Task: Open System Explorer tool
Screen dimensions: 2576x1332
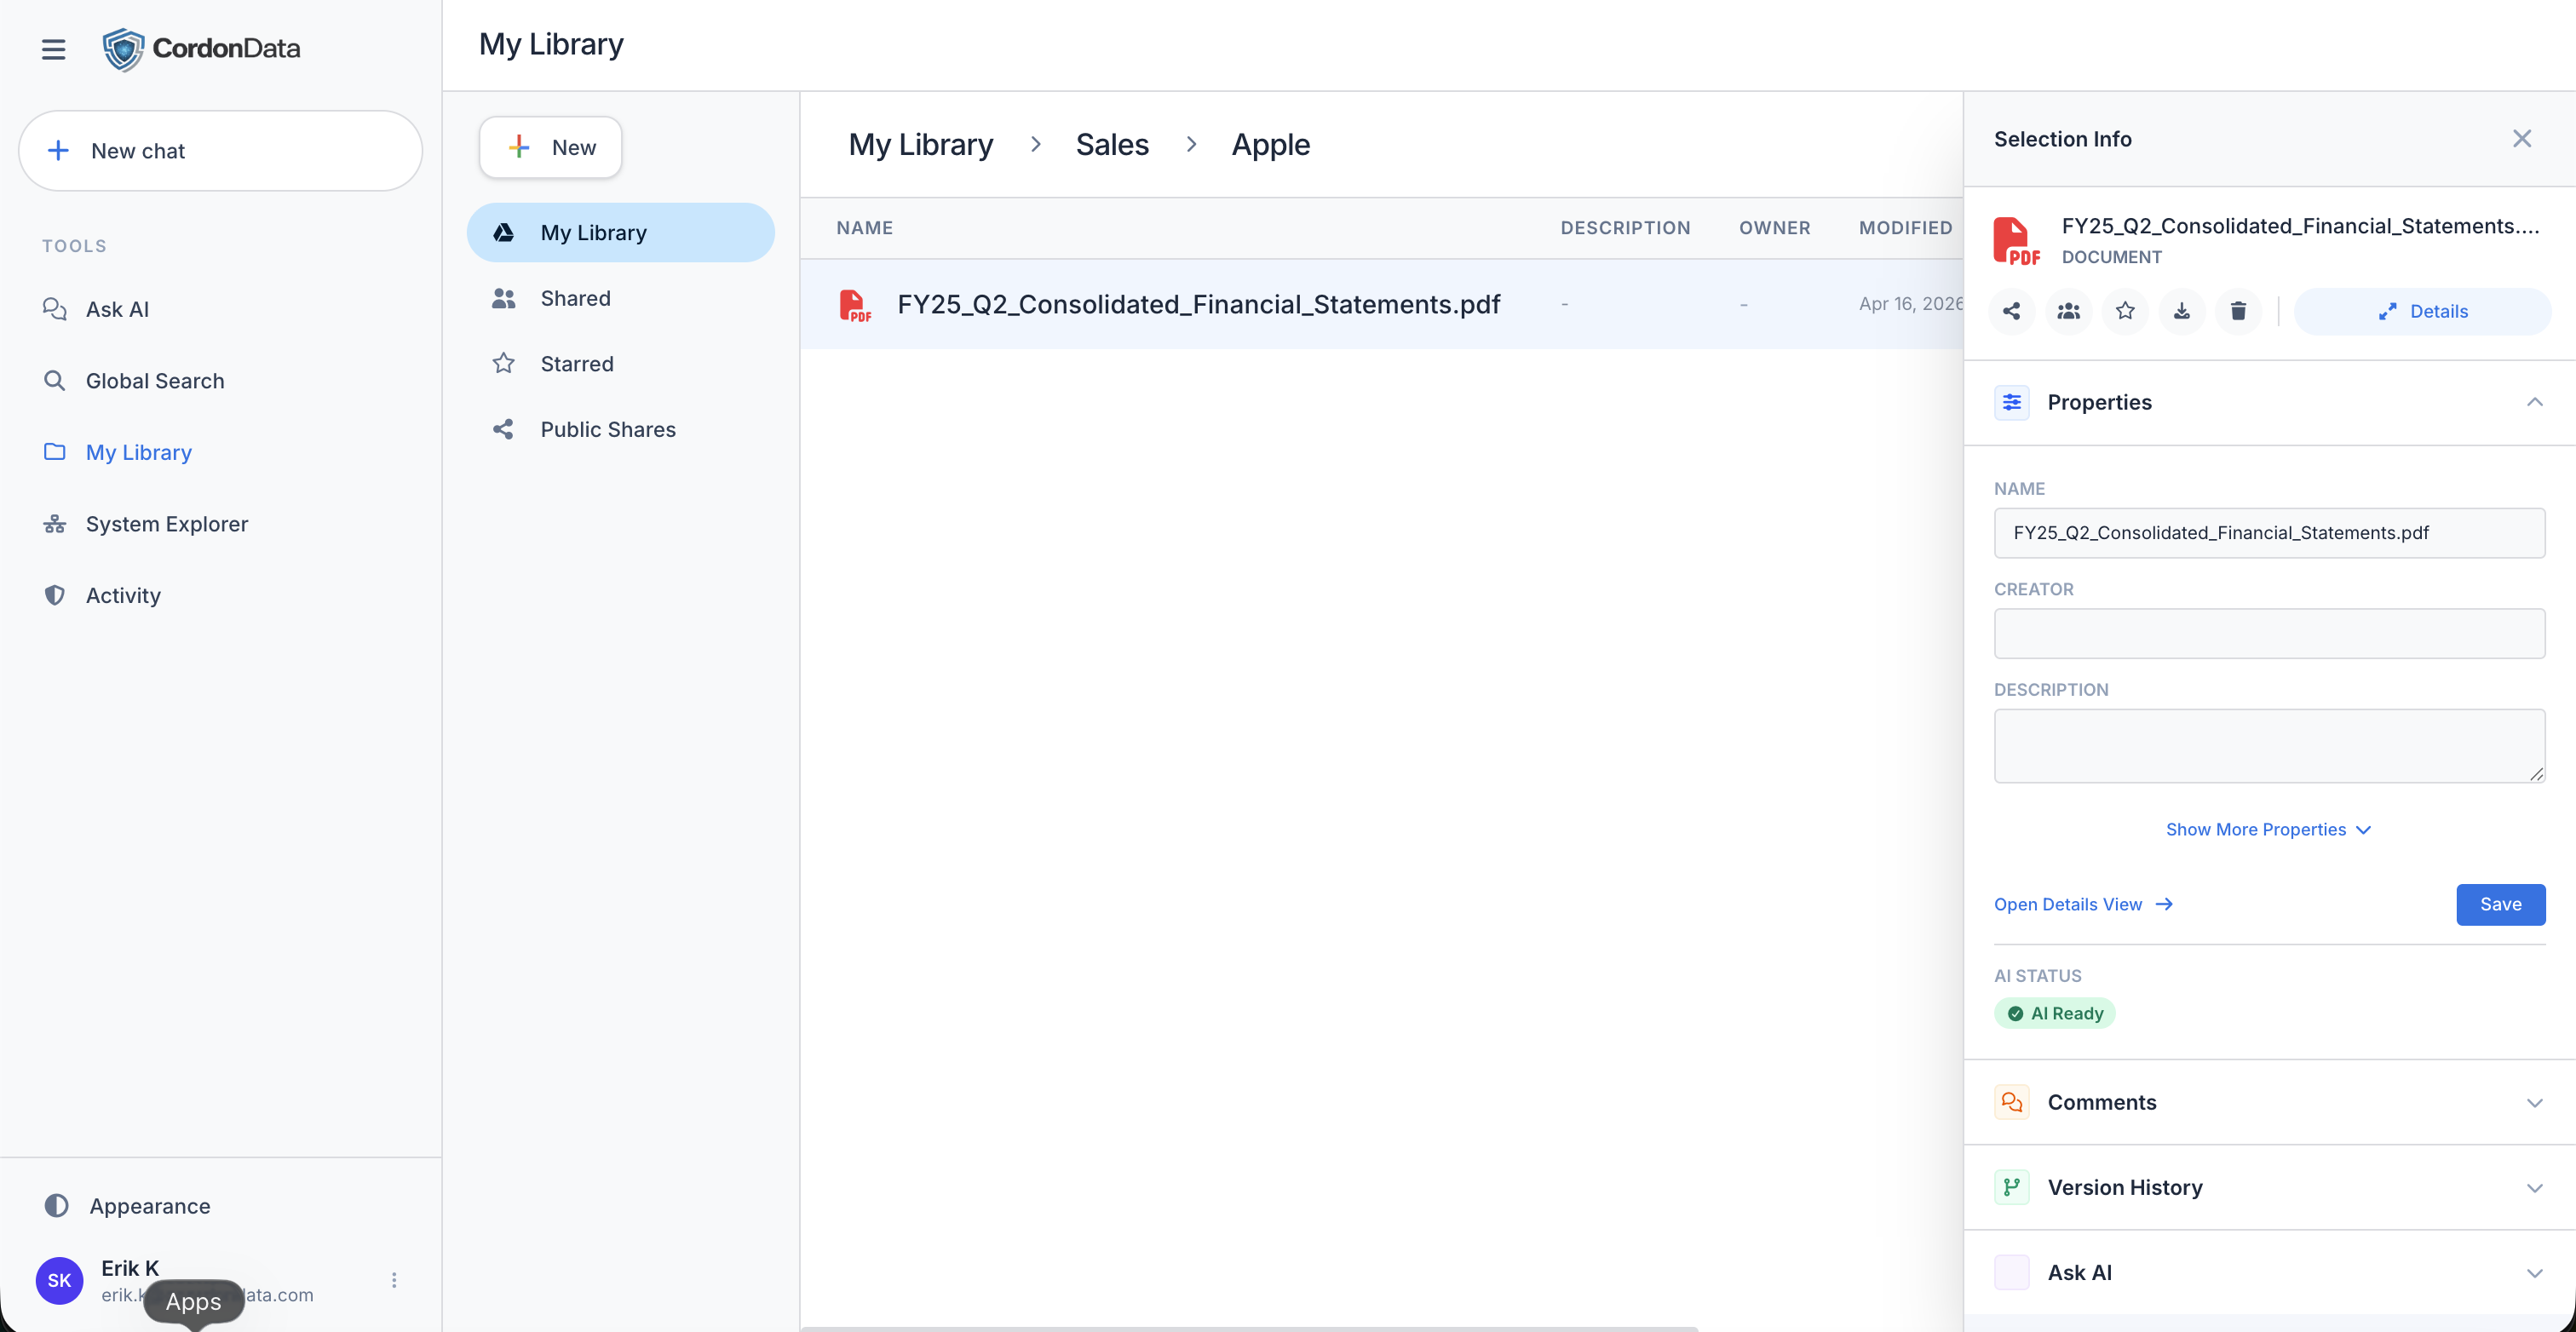Action: (x=166, y=524)
